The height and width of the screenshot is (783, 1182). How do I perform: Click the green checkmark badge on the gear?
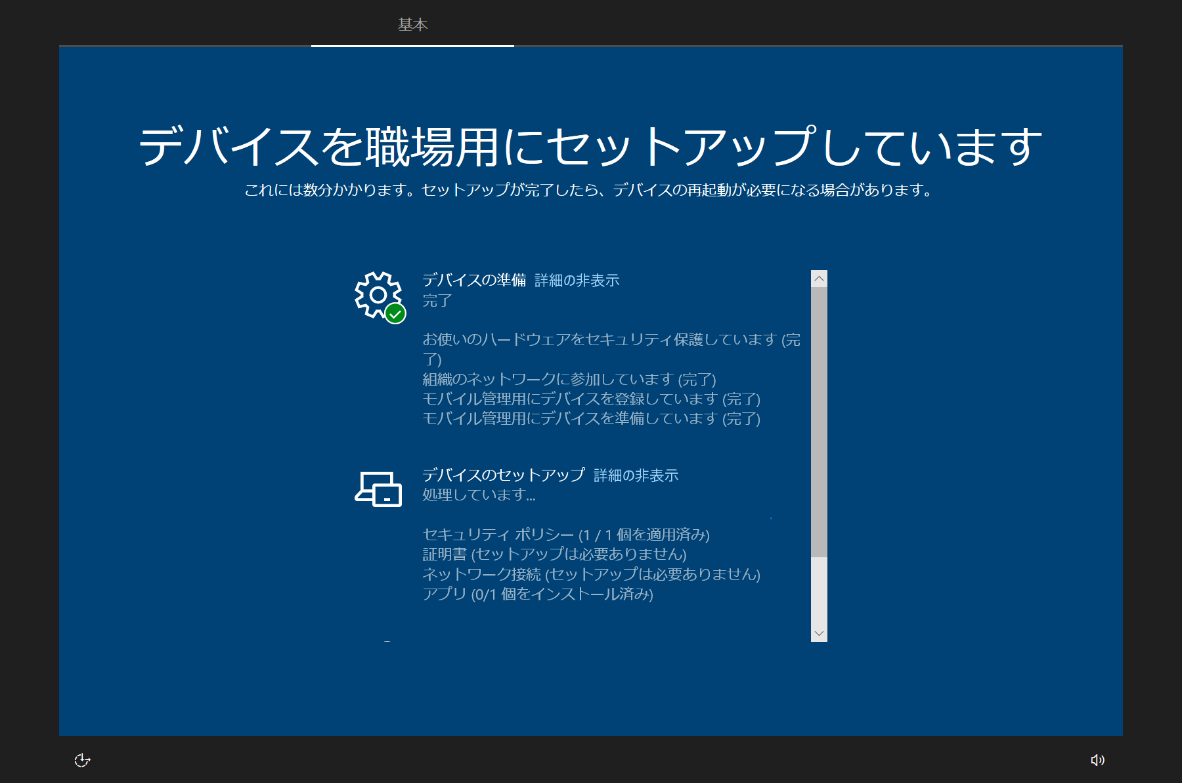(x=394, y=314)
